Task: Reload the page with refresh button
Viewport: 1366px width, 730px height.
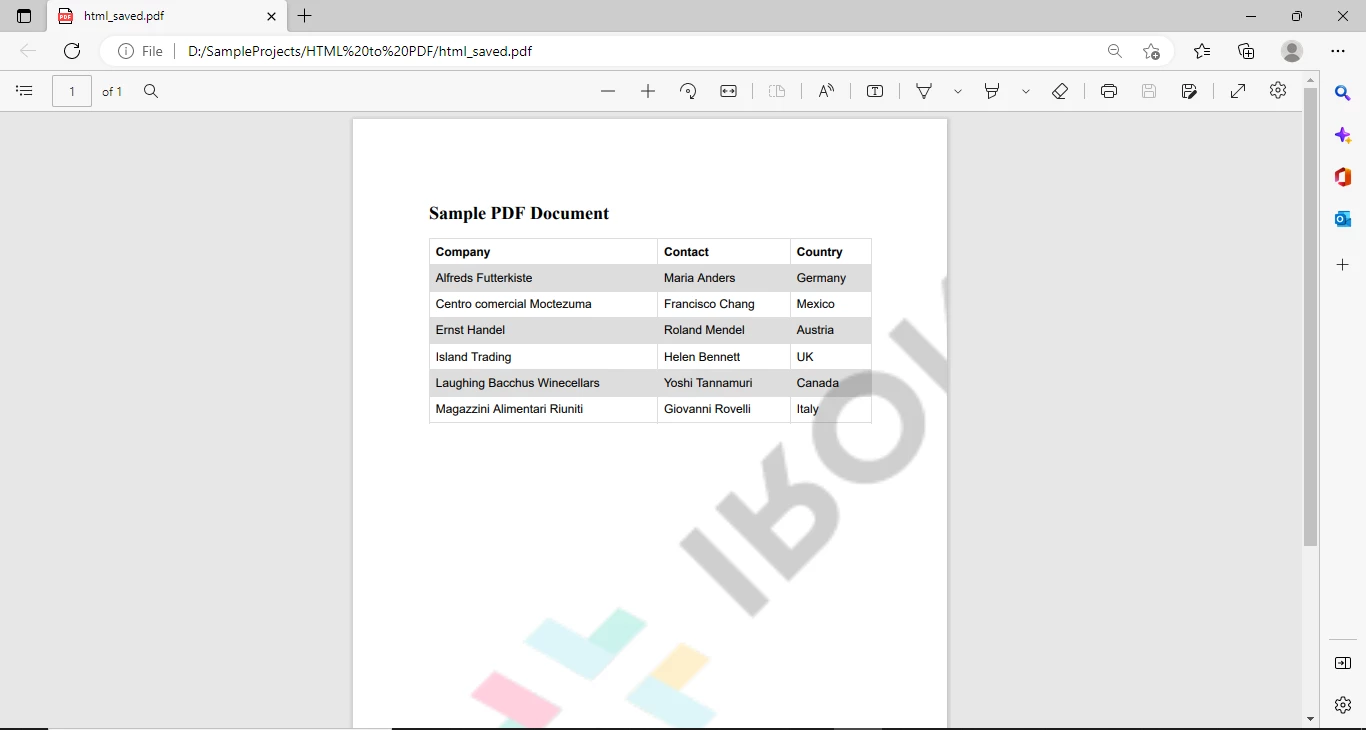Action: (x=72, y=51)
